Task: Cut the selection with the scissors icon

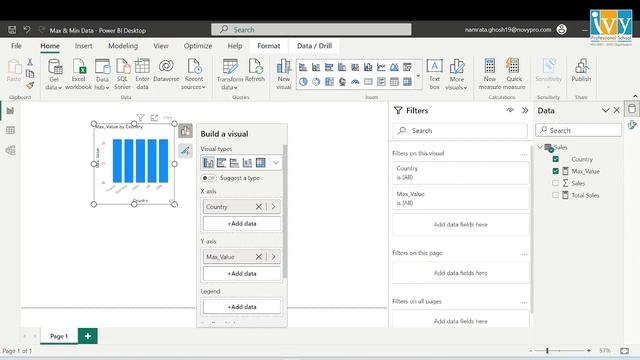Action: 30,62
